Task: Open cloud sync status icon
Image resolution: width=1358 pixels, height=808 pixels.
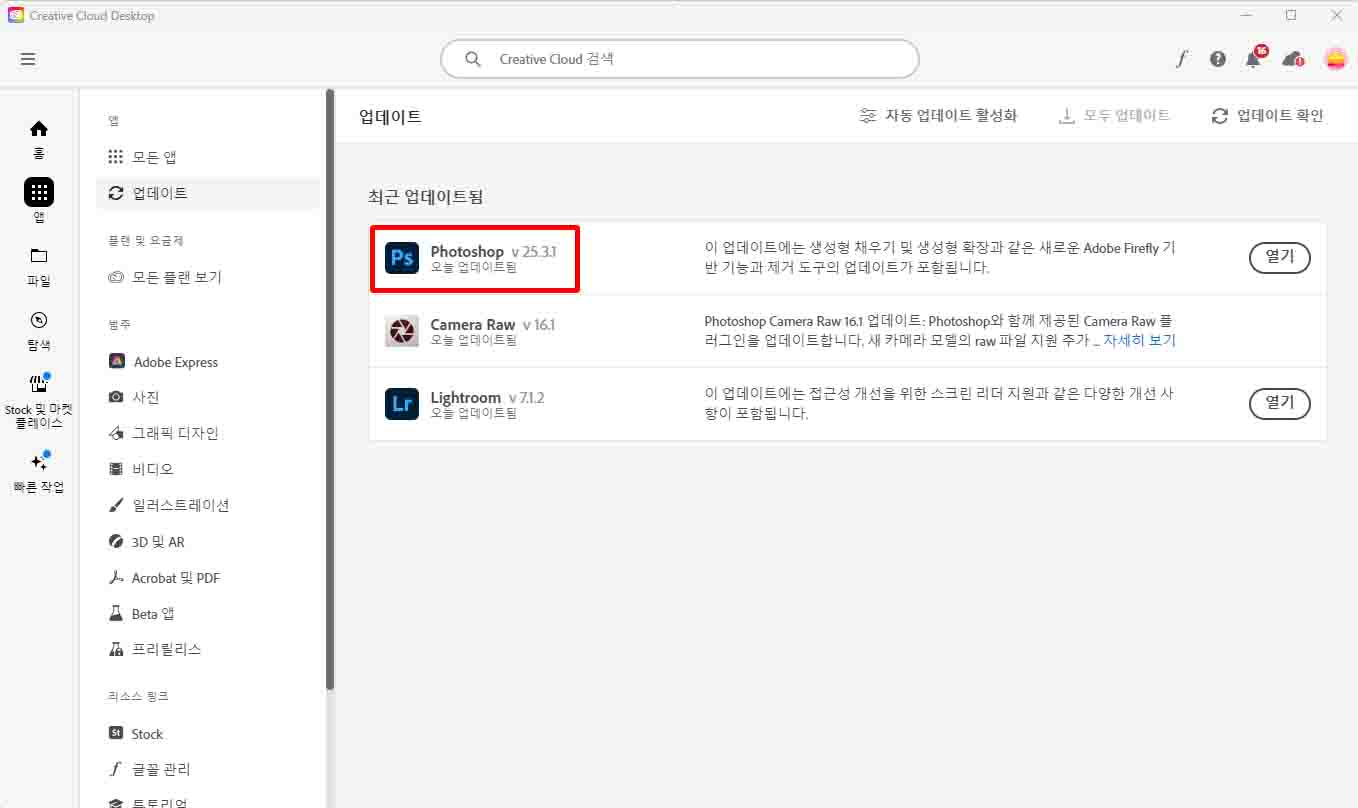Action: pos(1293,59)
